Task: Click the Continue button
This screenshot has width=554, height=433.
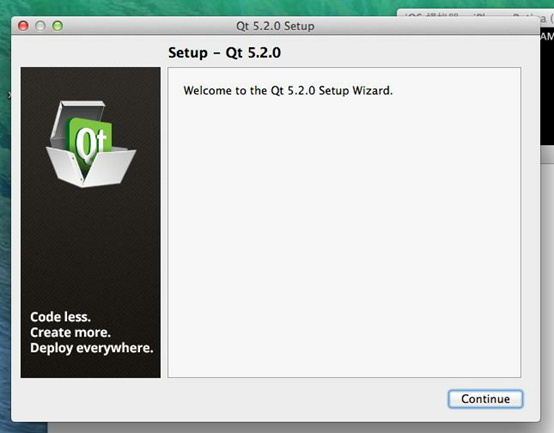Action: point(485,399)
